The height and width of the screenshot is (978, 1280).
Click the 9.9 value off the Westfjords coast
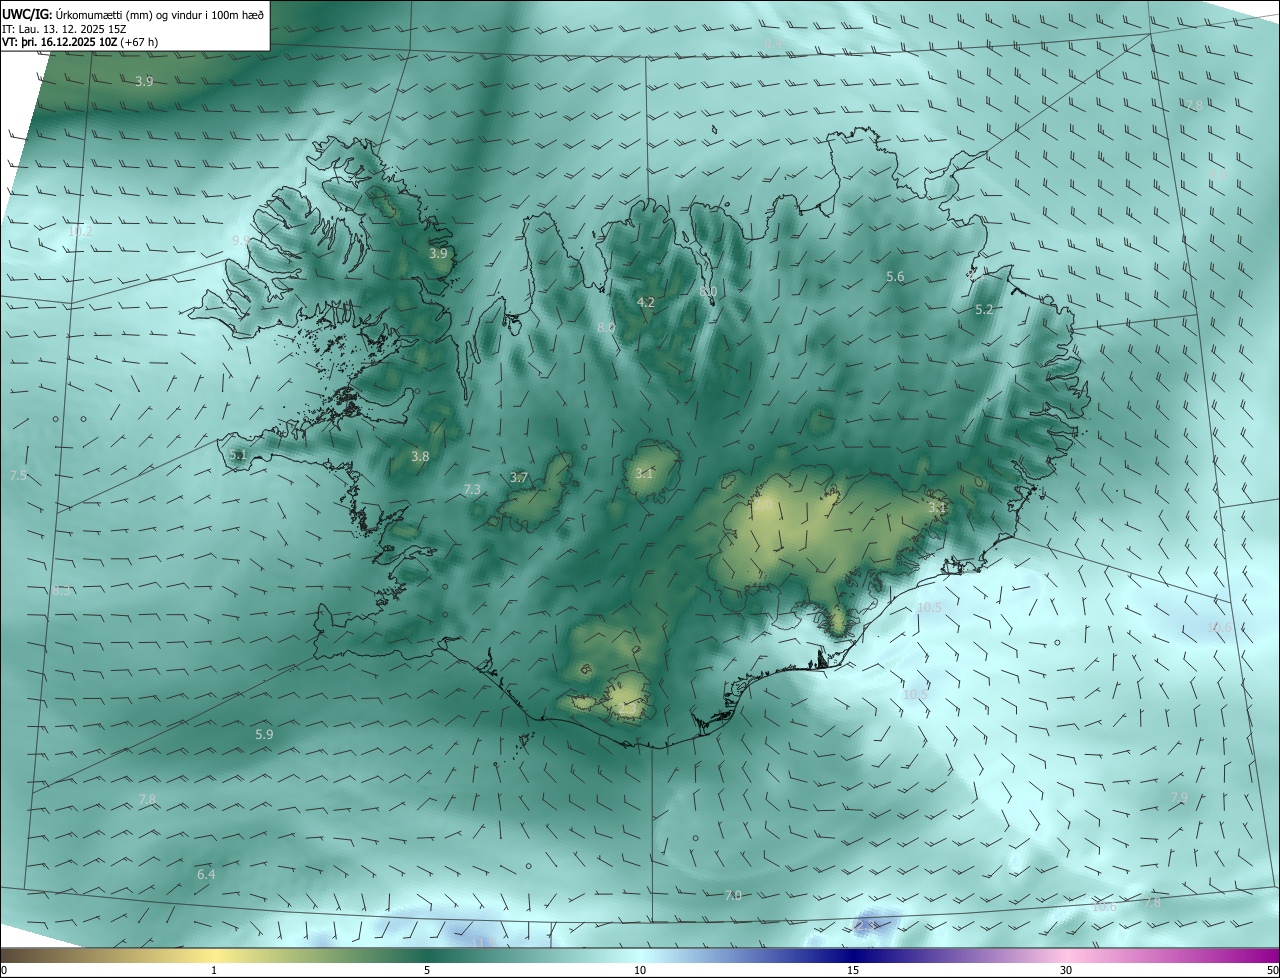[240, 241]
